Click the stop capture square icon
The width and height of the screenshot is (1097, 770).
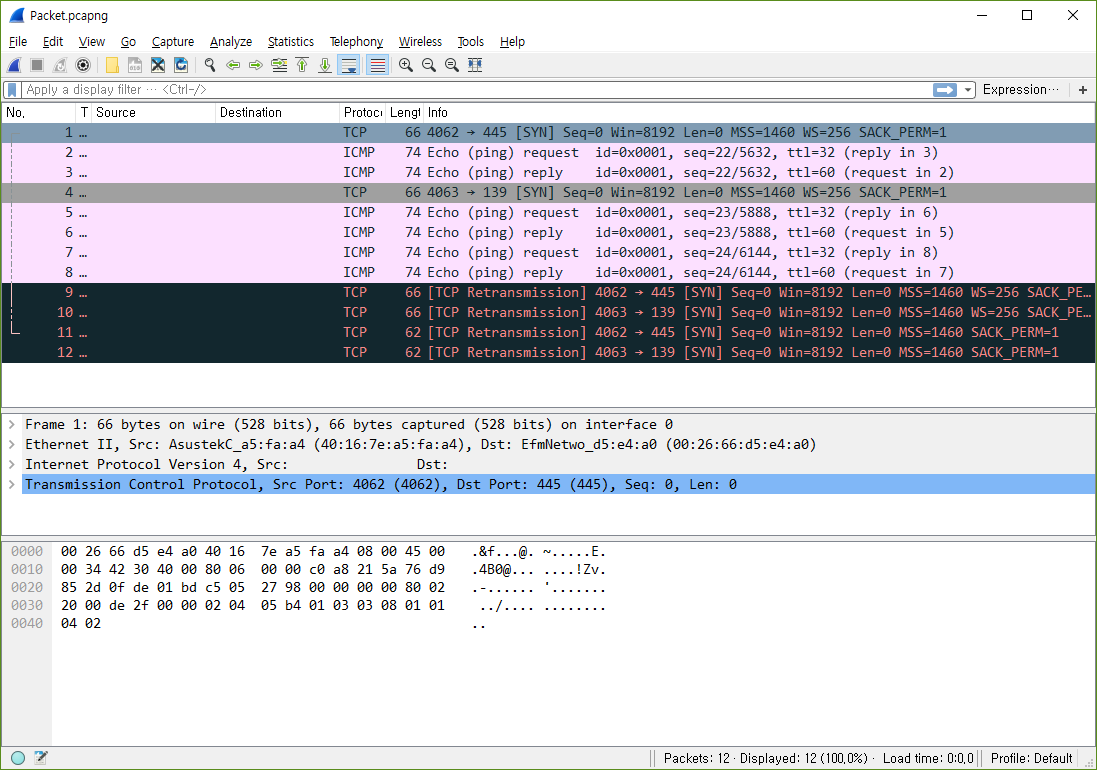37,65
